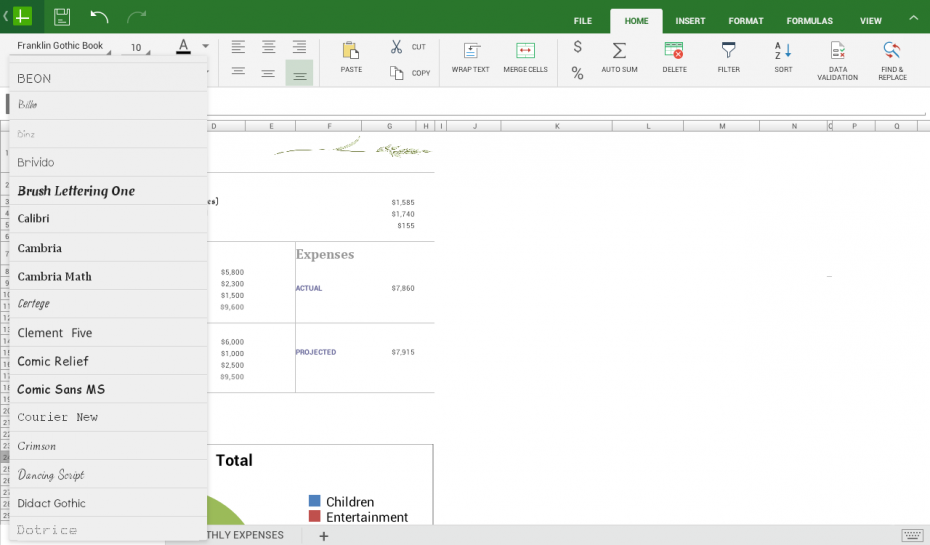Select the Dotrice font
Viewport: 930px width, 545px height.
pos(109,530)
